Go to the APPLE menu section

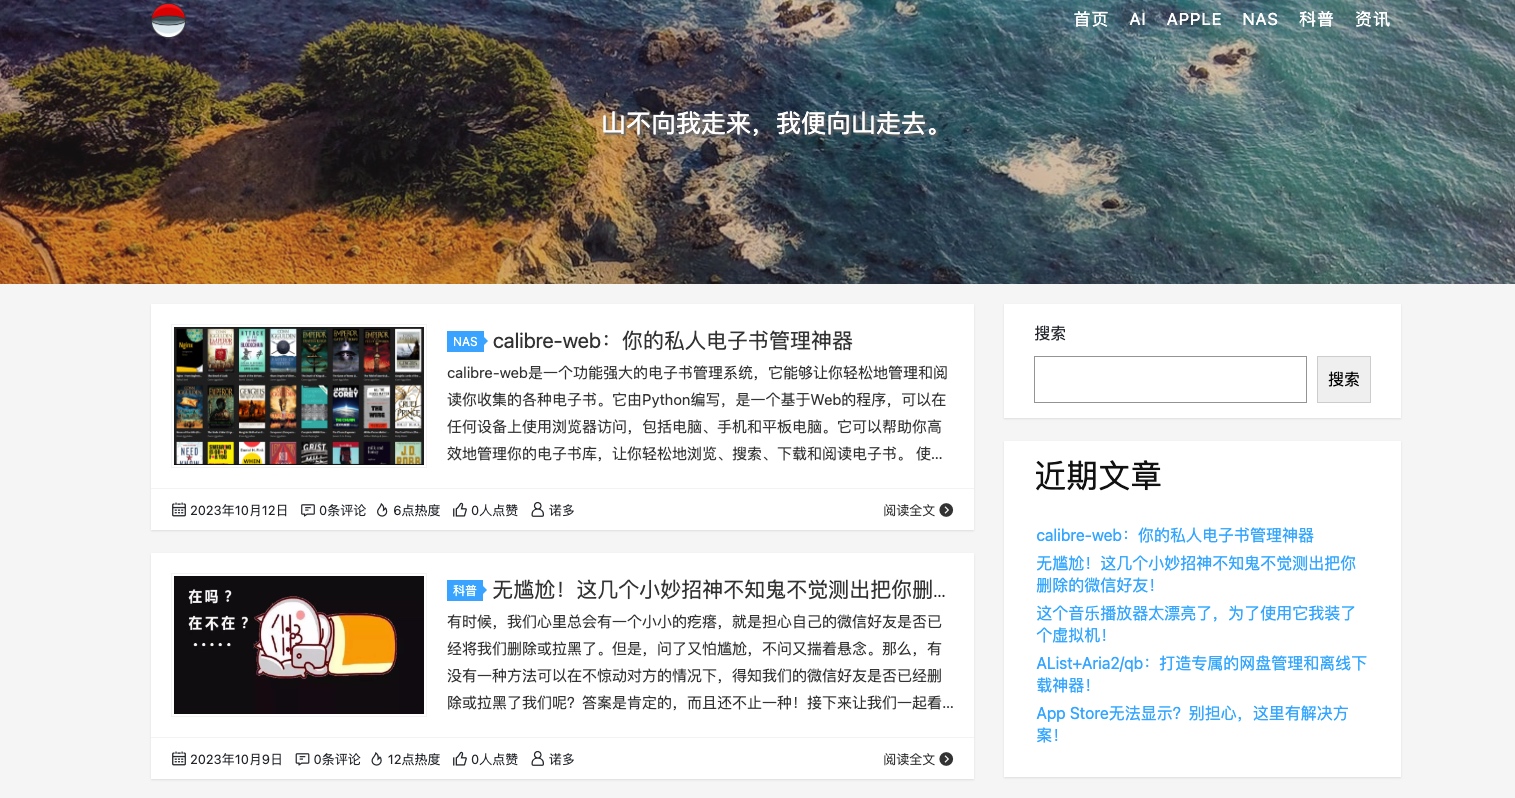1194,19
